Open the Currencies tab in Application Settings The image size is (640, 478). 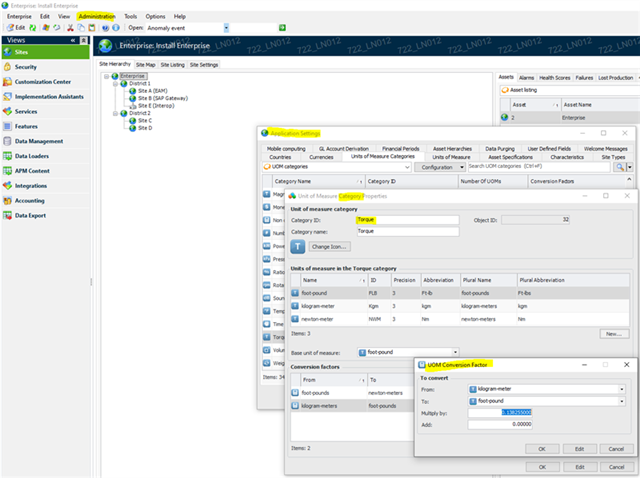[x=321, y=157]
